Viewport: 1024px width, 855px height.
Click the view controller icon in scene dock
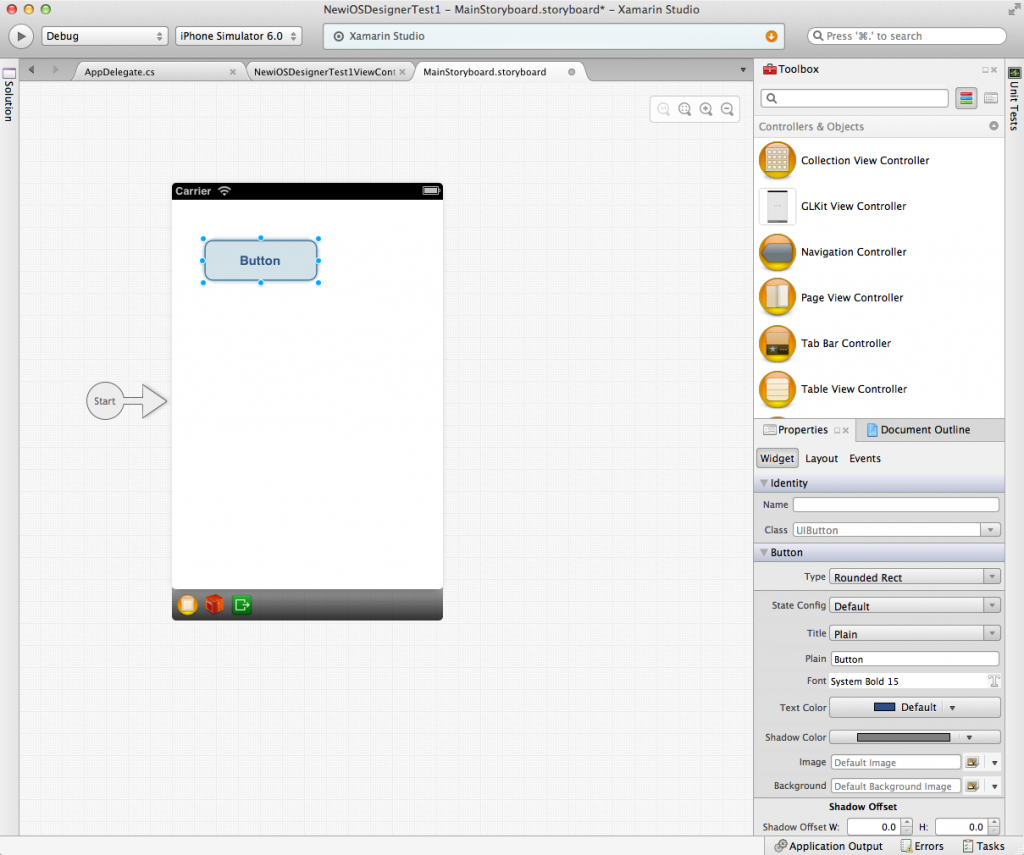pos(187,605)
